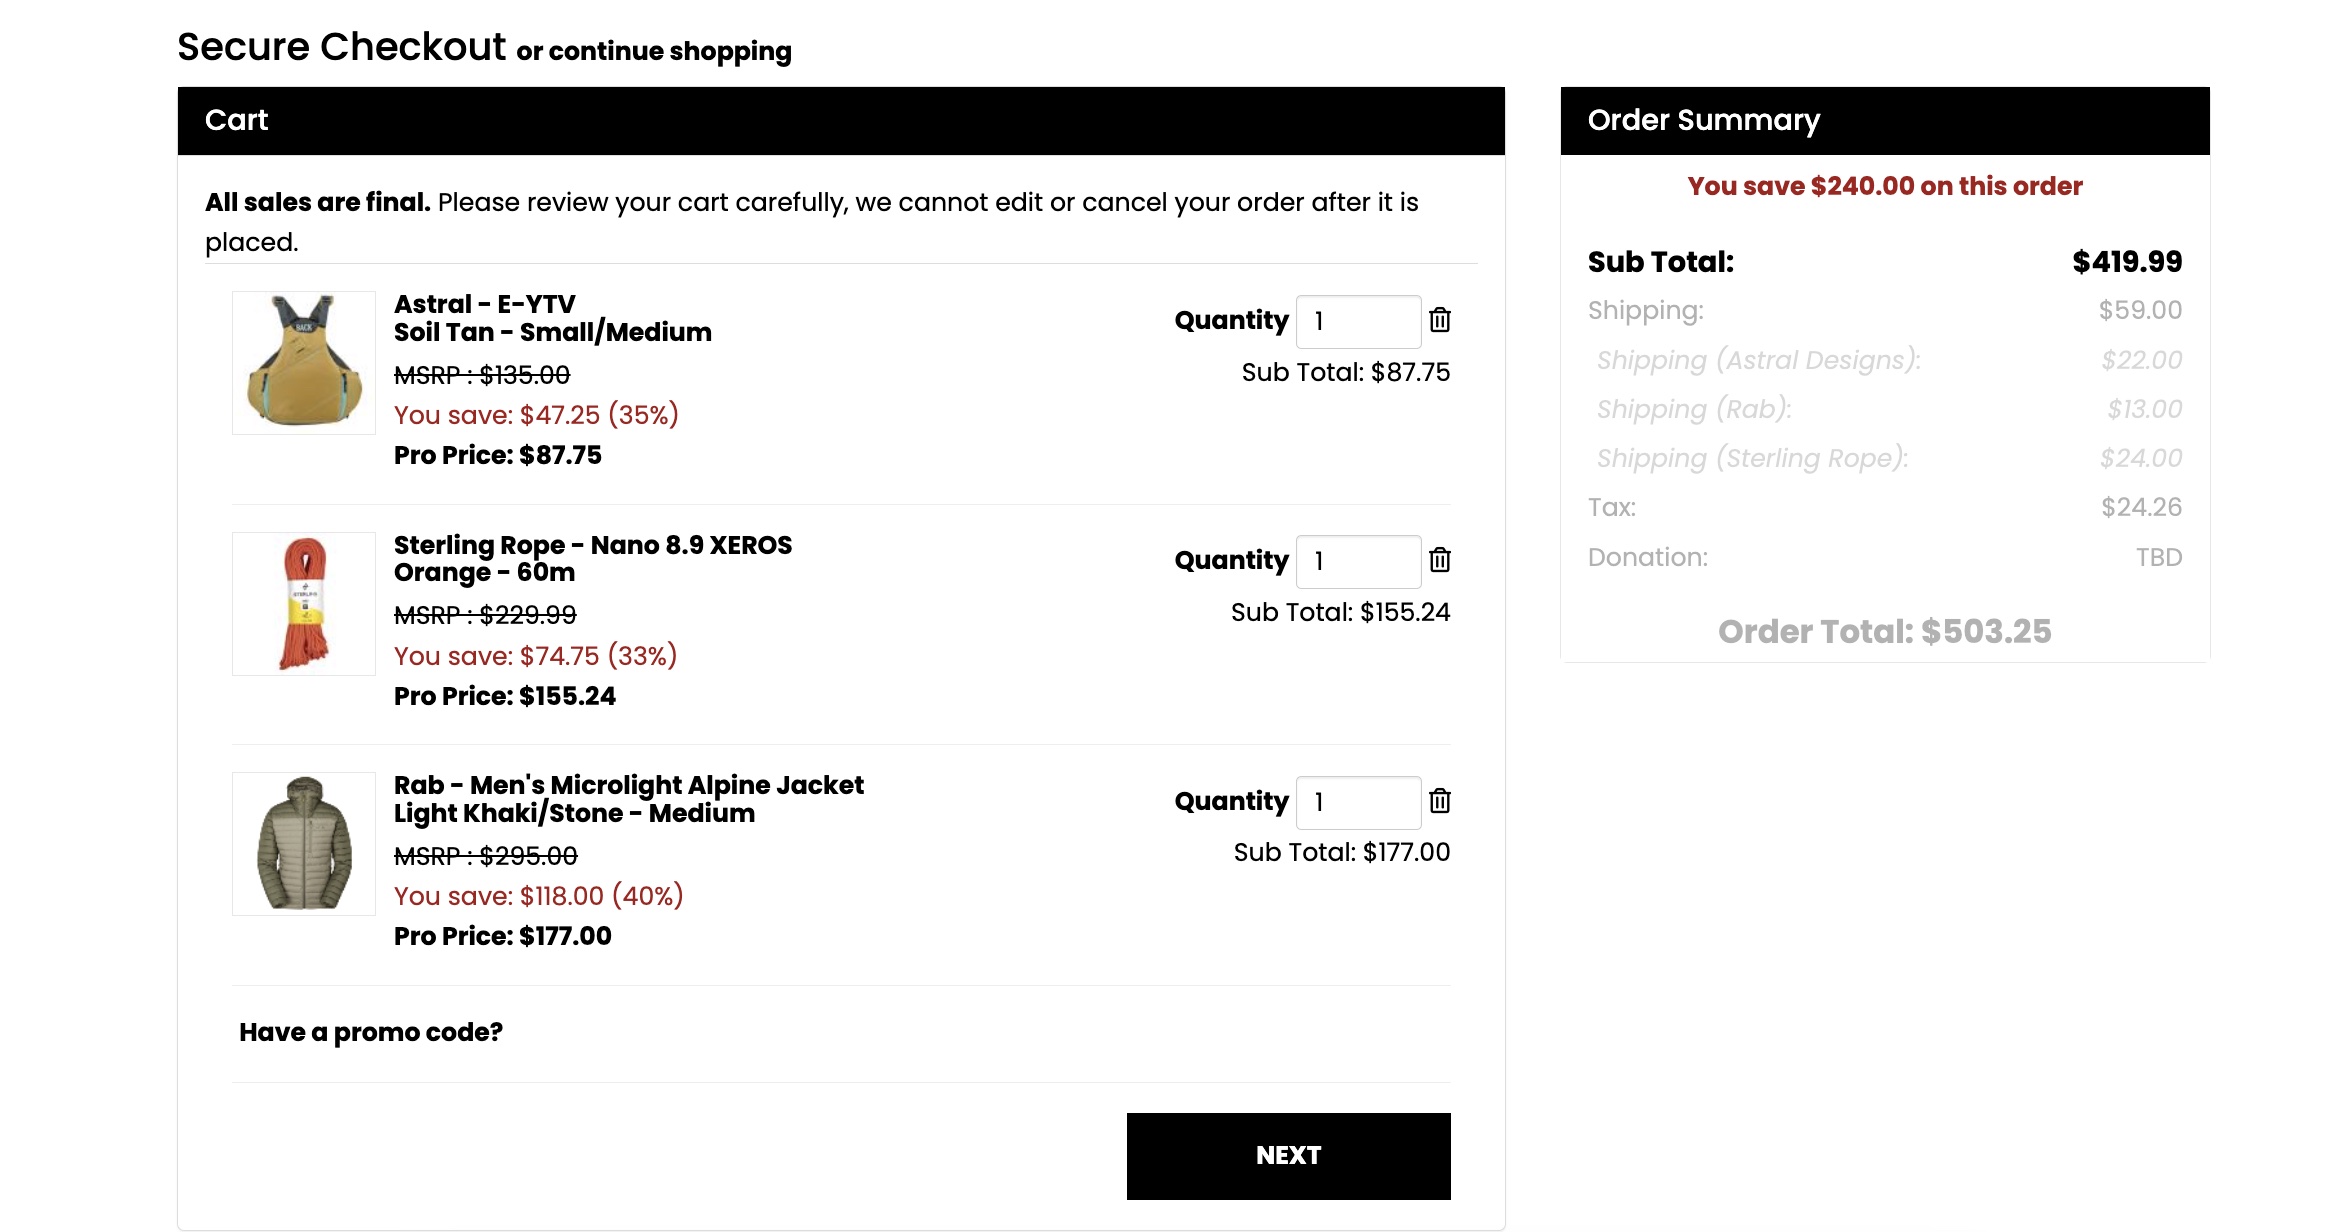Click the Order Summary header
2352x1232 pixels.
tap(1704, 120)
